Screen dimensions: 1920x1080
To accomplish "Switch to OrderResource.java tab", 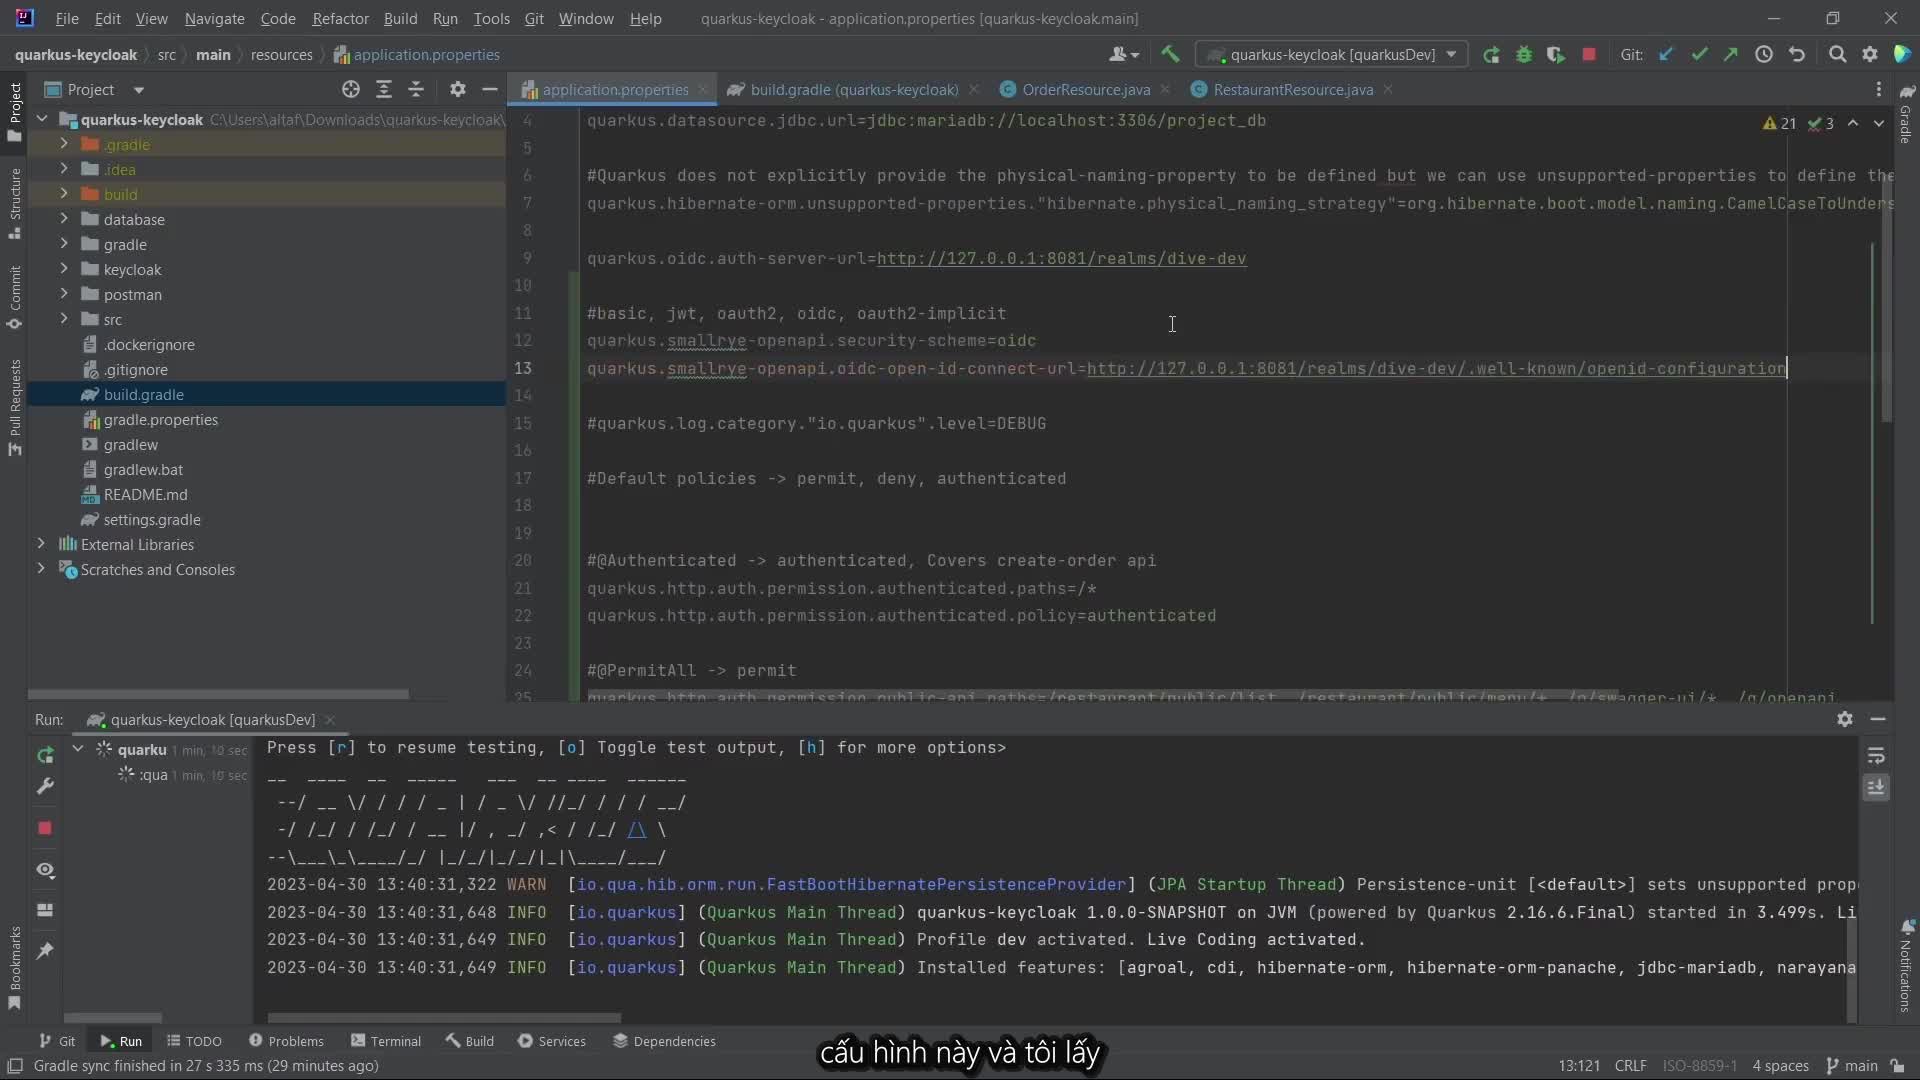I will [x=1085, y=90].
